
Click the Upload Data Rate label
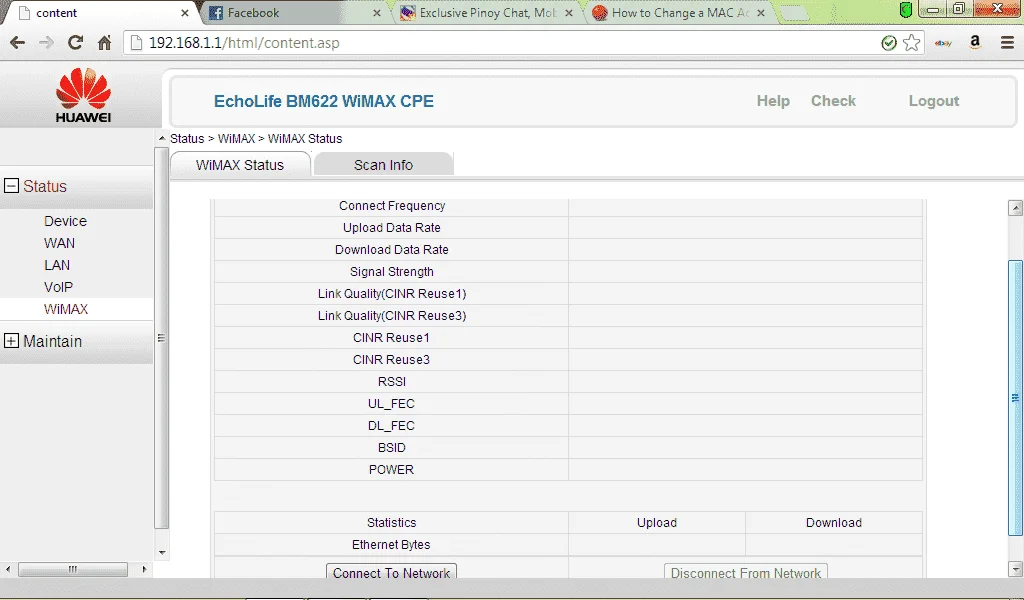(x=392, y=228)
